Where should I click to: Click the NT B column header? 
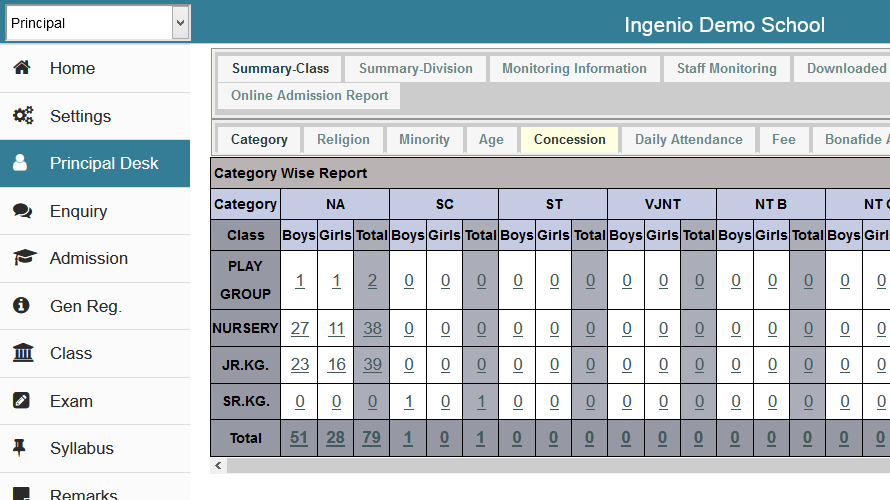[x=771, y=204]
